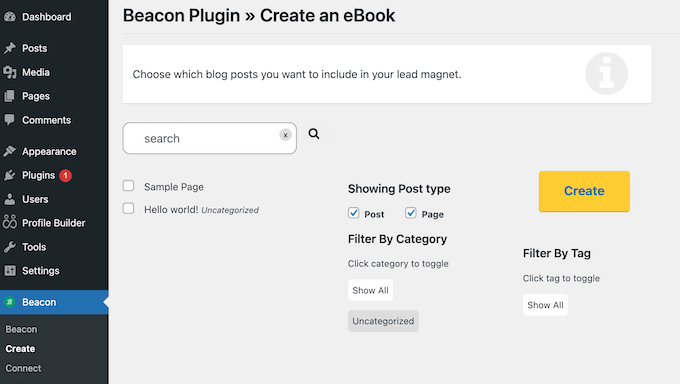
Task: Select the highlighted Beacon menu item
Action: pos(54,302)
